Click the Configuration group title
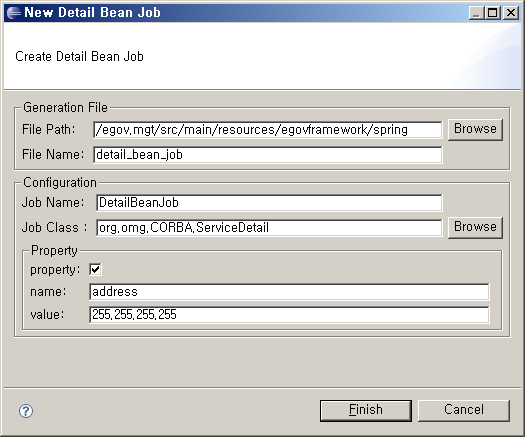 60,183
